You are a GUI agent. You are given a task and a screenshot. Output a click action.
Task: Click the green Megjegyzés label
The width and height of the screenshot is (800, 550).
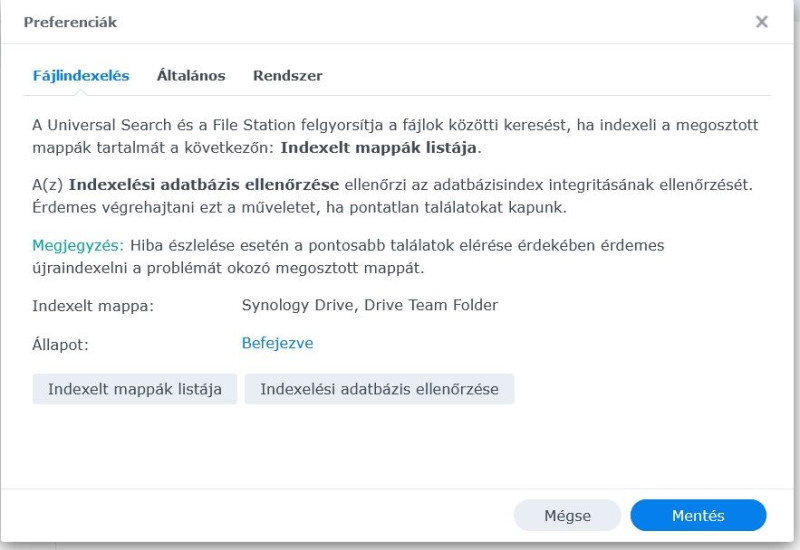click(x=78, y=245)
